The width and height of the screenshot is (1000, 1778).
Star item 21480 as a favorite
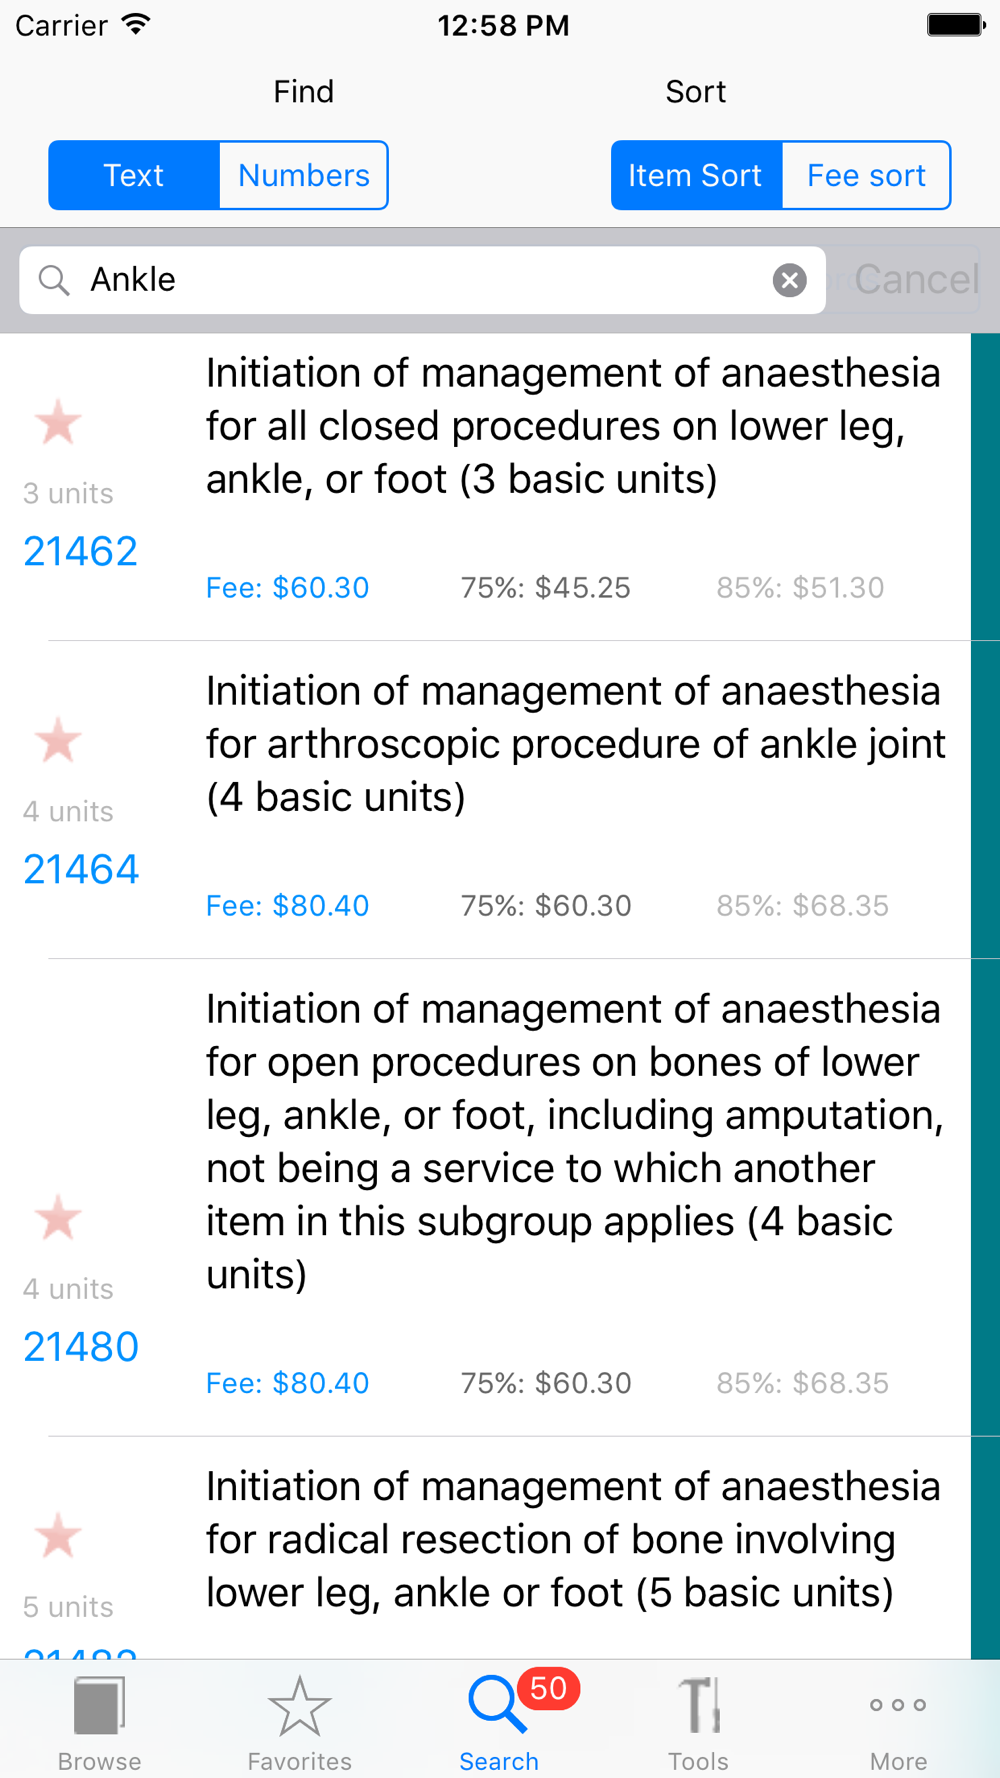pyautogui.click(x=58, y=1218)
